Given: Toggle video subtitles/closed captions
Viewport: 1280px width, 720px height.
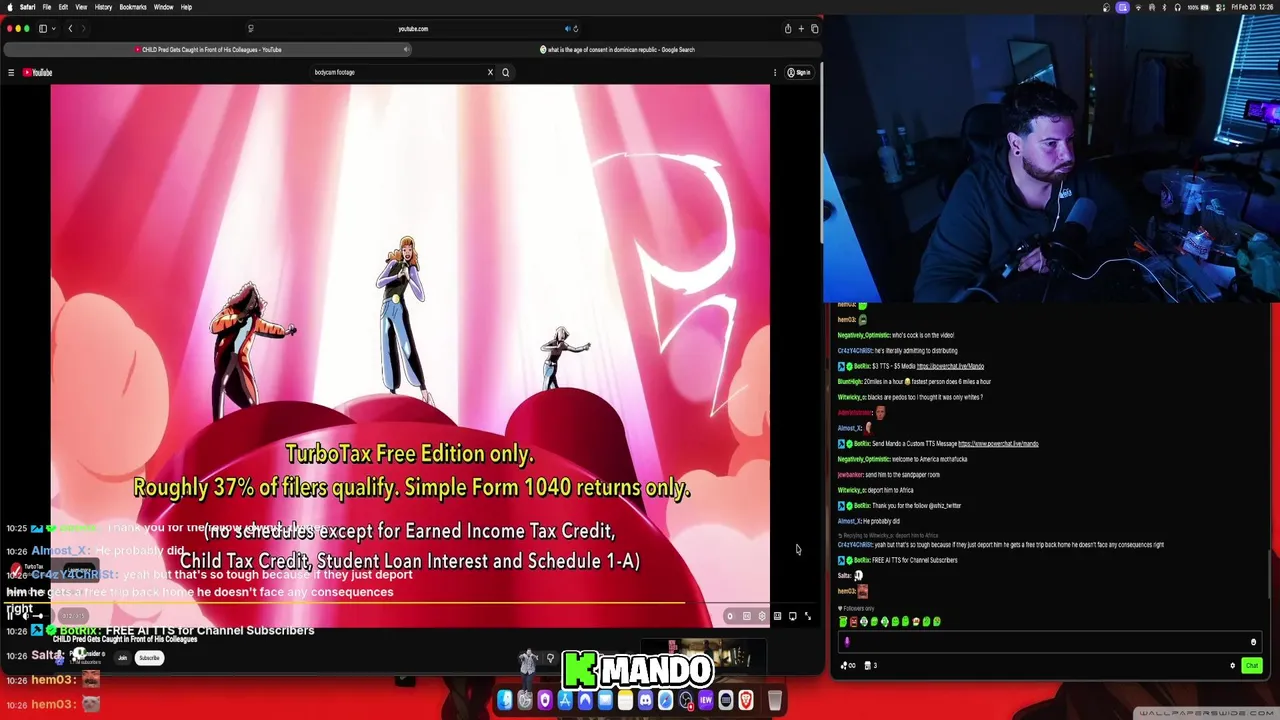Looking at the screenshot, I should pyautogui.click(x=747, y=616).
